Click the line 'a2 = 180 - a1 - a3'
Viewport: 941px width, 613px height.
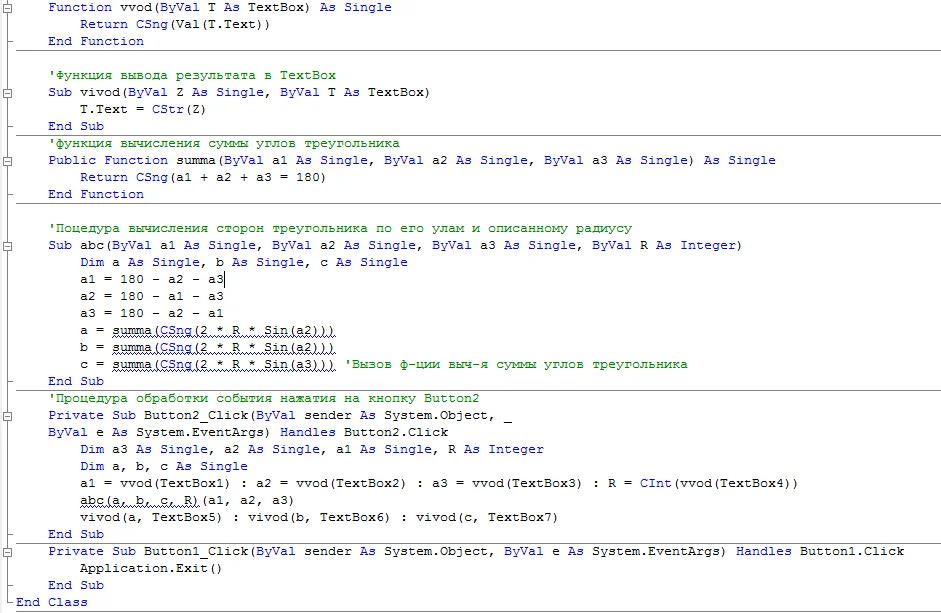[152, 297]
